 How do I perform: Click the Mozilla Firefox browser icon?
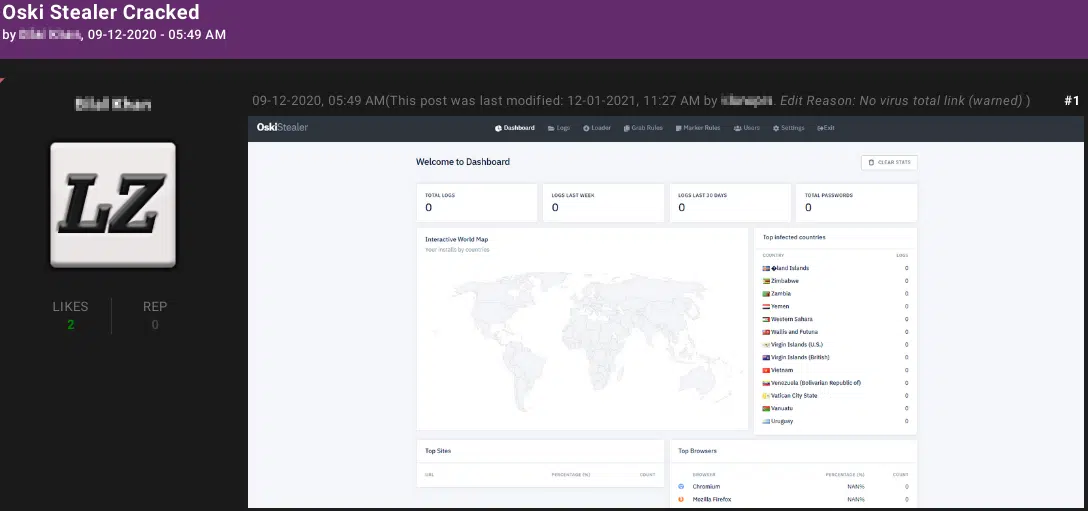[x=681, y=499]
